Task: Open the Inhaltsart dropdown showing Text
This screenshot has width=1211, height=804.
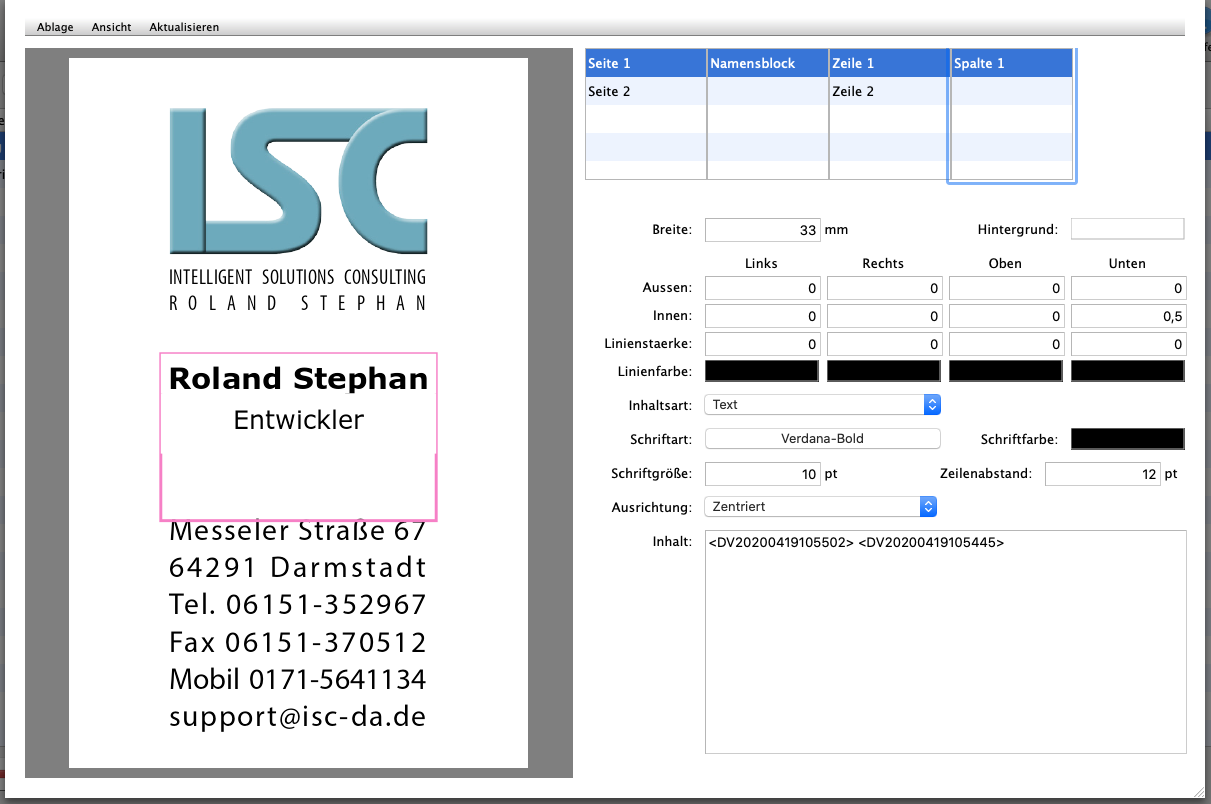Action: pyautogui.click(x=822, y=405)
